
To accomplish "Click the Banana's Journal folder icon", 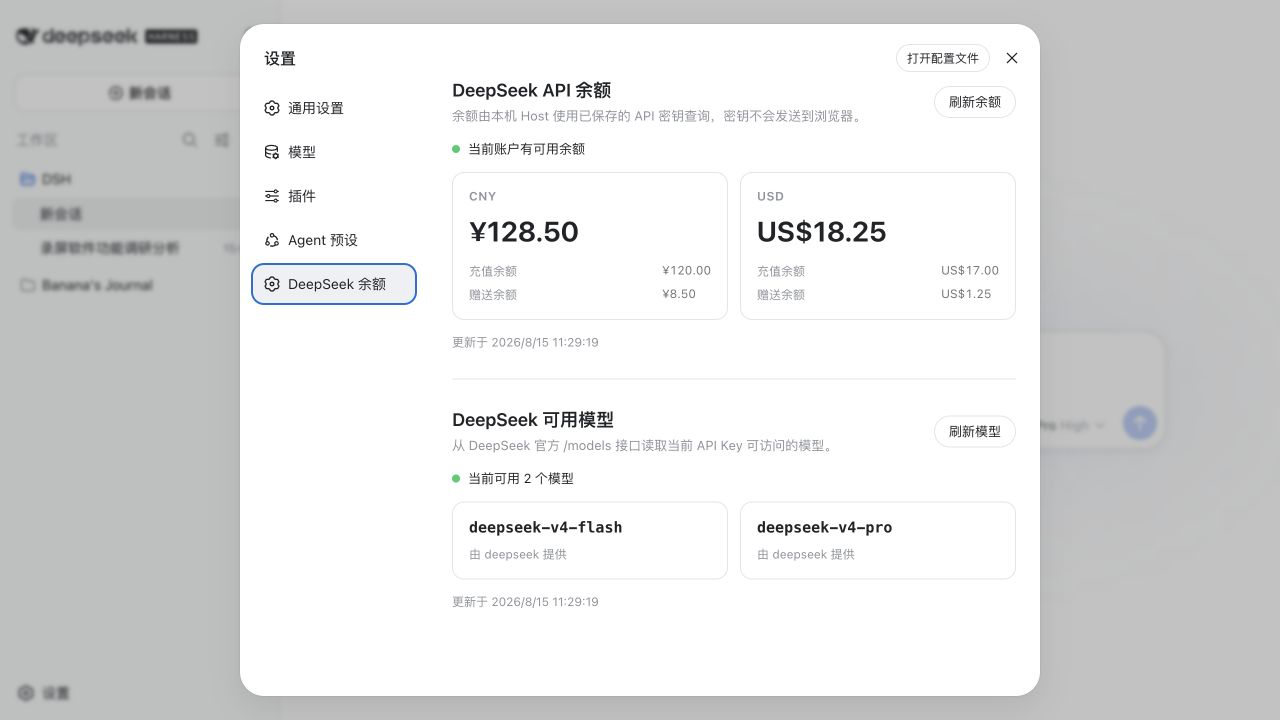I will point(28,285).
